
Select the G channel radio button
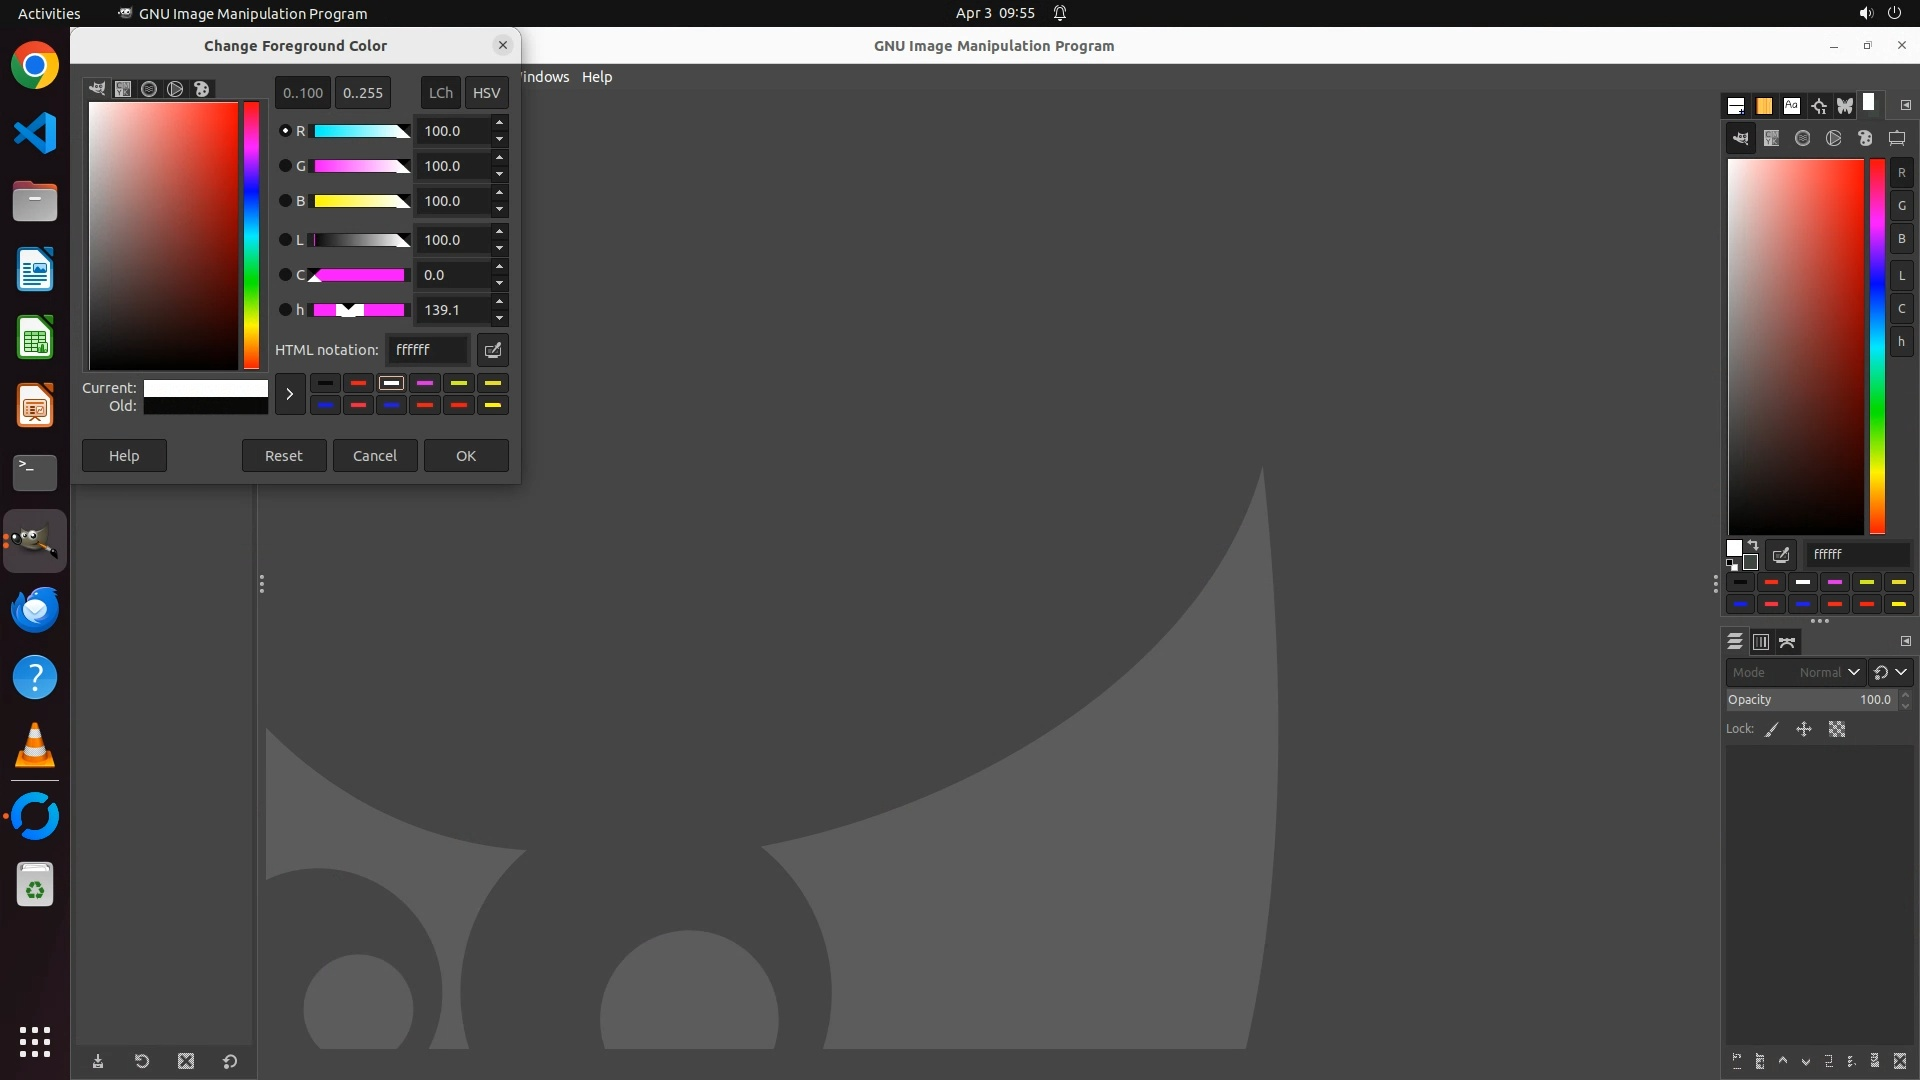point(285,166)
